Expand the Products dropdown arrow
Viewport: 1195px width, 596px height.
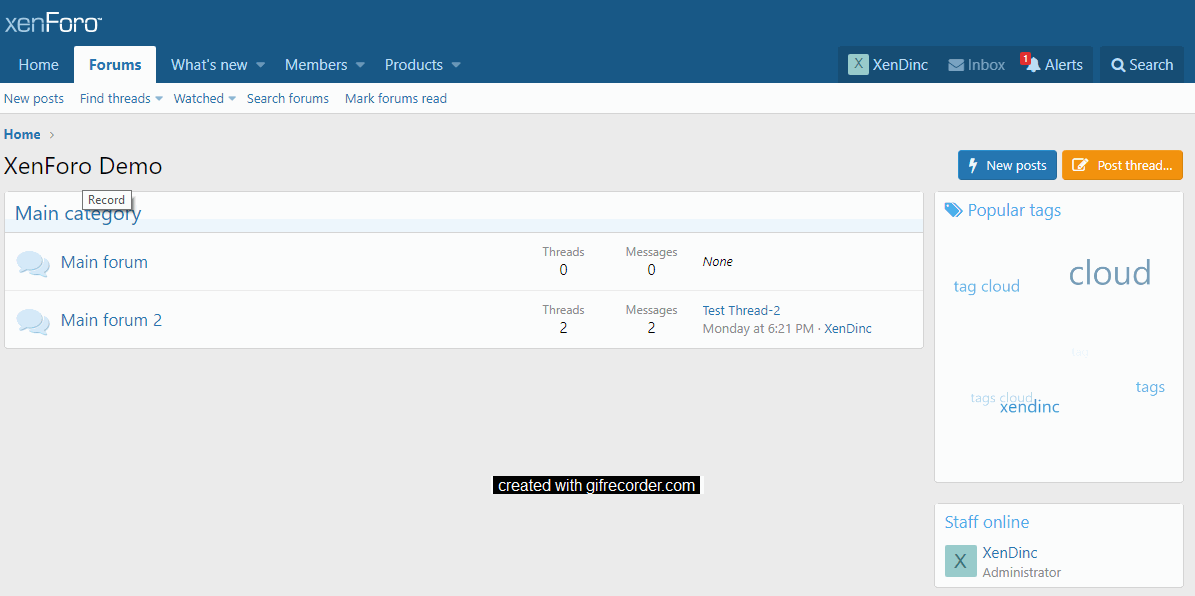pyautogui.click(x=456, y=65)
